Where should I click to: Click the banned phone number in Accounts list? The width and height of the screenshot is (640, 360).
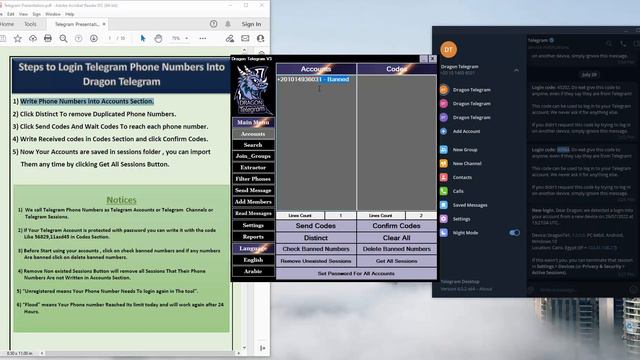click(313, 79)
